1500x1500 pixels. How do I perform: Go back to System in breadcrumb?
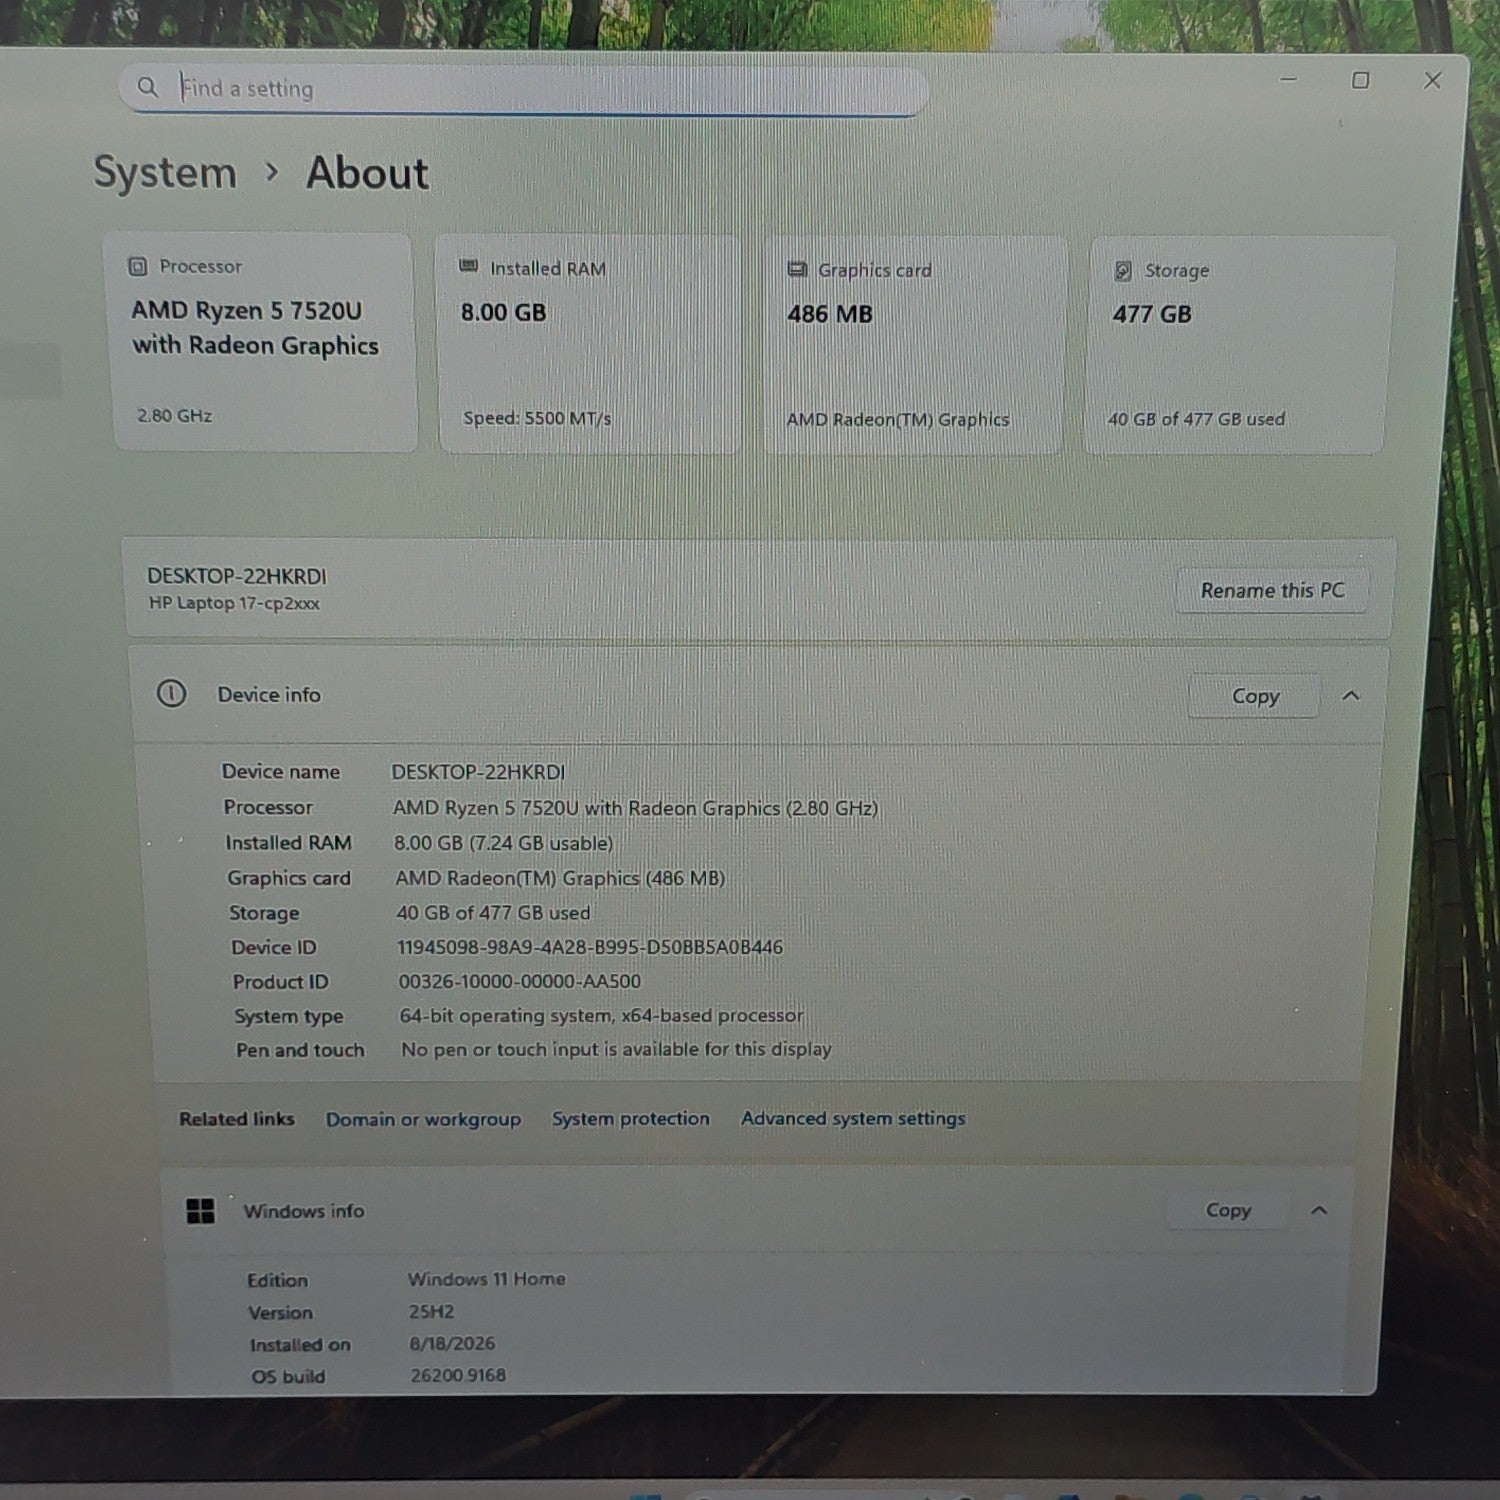coord(165,172)
